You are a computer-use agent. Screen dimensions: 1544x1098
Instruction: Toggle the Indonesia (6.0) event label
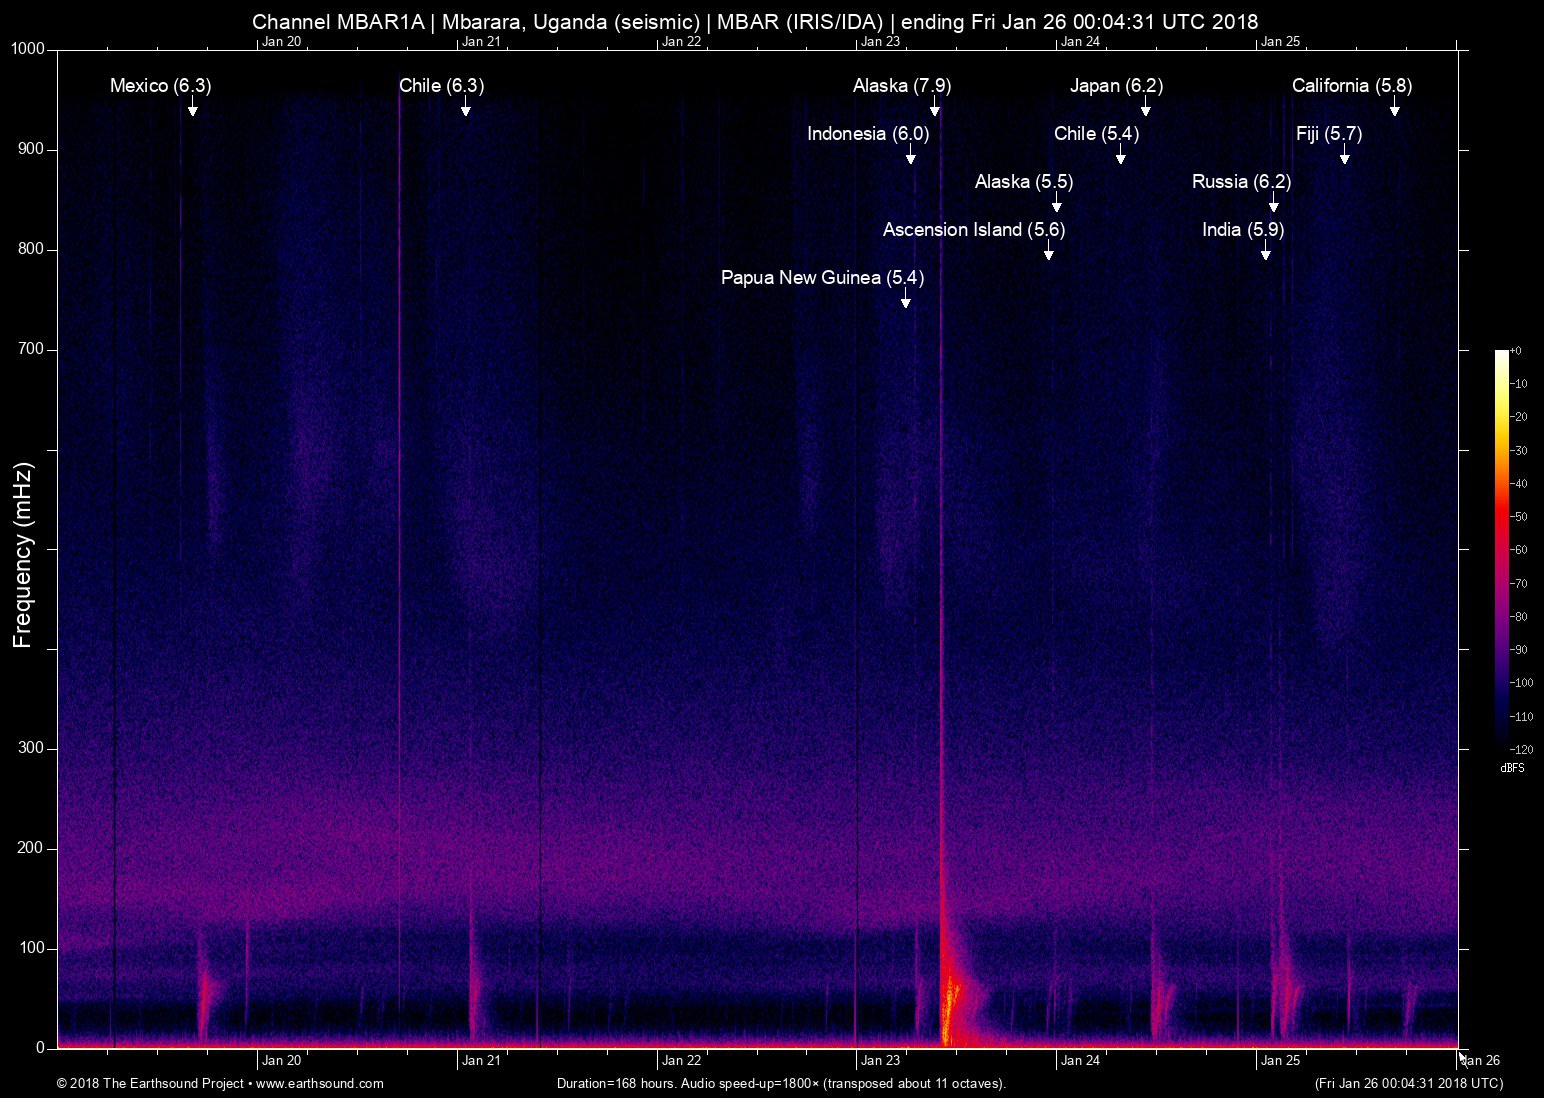coord(868,133)
